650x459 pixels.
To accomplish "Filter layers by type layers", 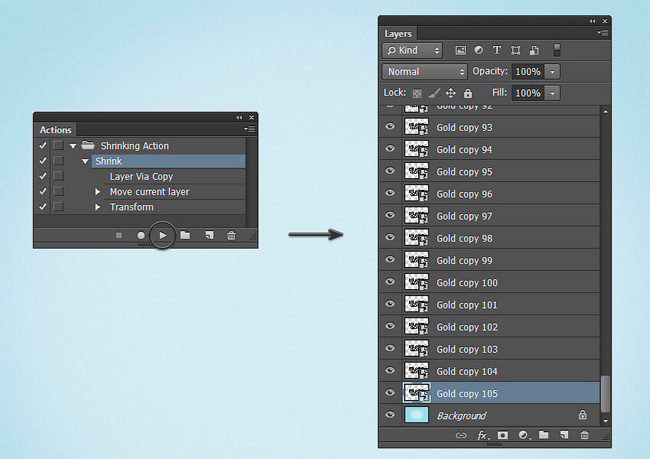I will click(497, 50).
